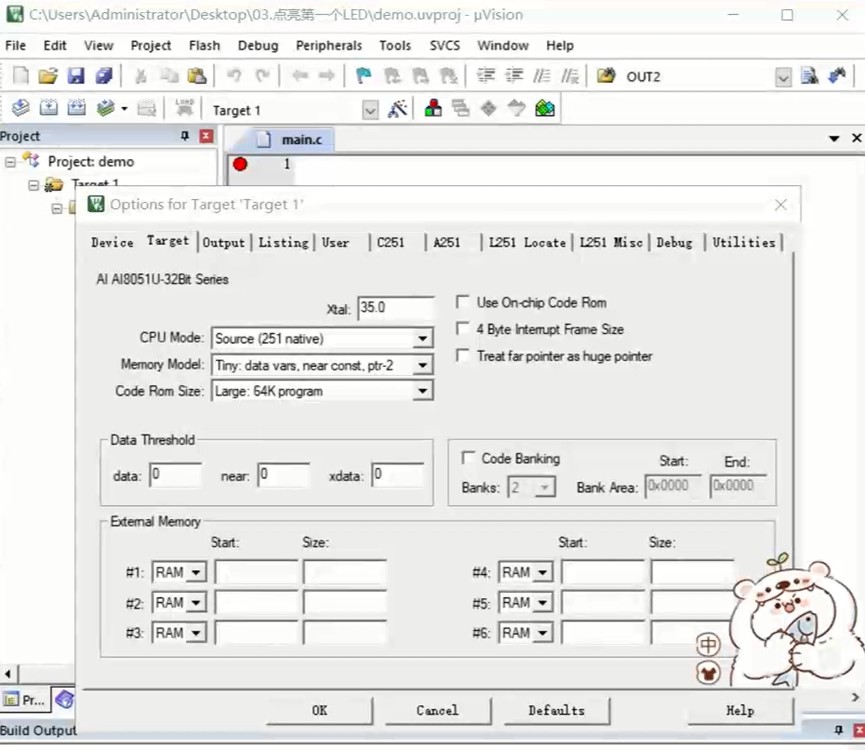Click the New file toolbar icon
Screen dimensions: 865x750
(20, 76)
